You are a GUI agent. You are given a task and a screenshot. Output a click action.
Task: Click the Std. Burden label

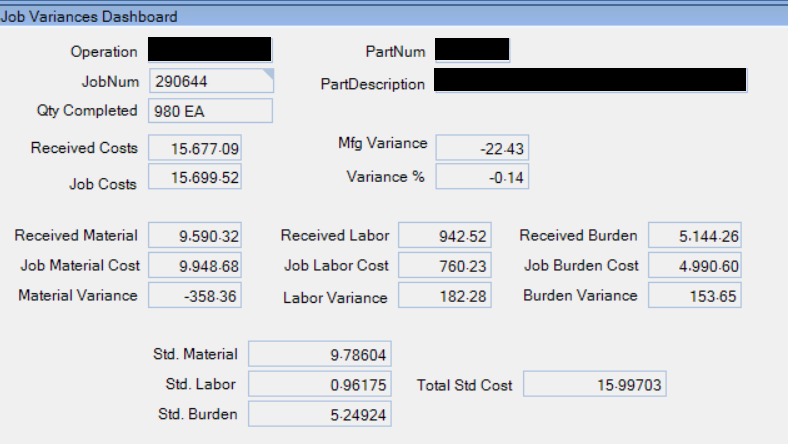[198, 414]
